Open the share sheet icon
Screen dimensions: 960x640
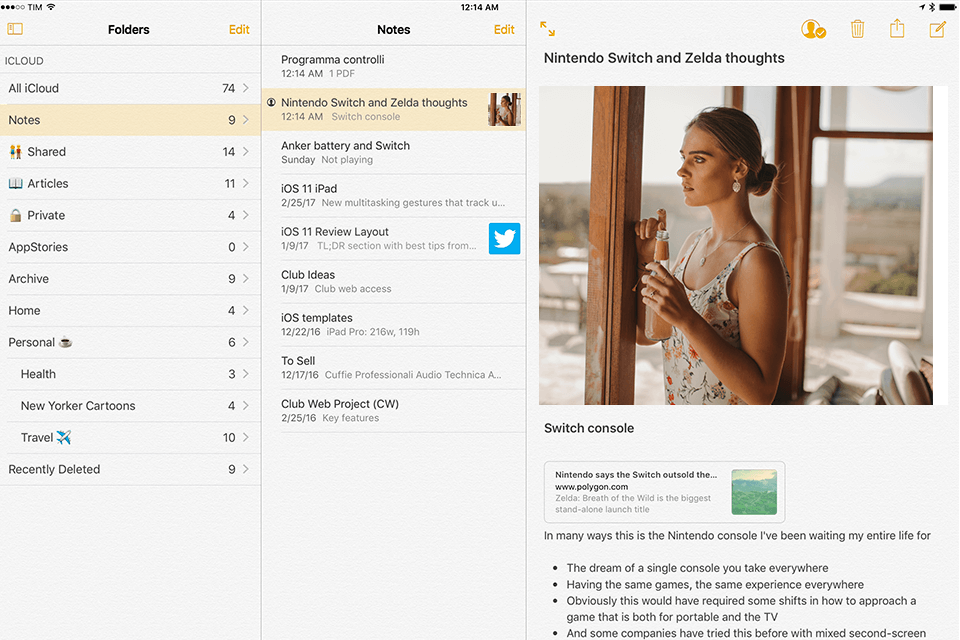click(897, 28)
